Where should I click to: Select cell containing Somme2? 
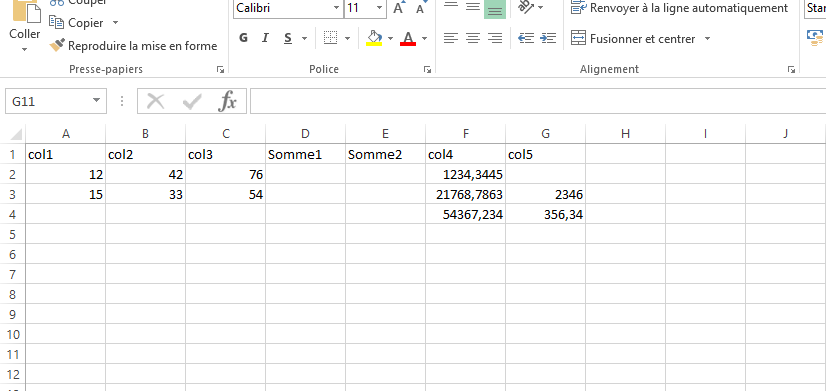pyautogui.click(x=385, y=155)
